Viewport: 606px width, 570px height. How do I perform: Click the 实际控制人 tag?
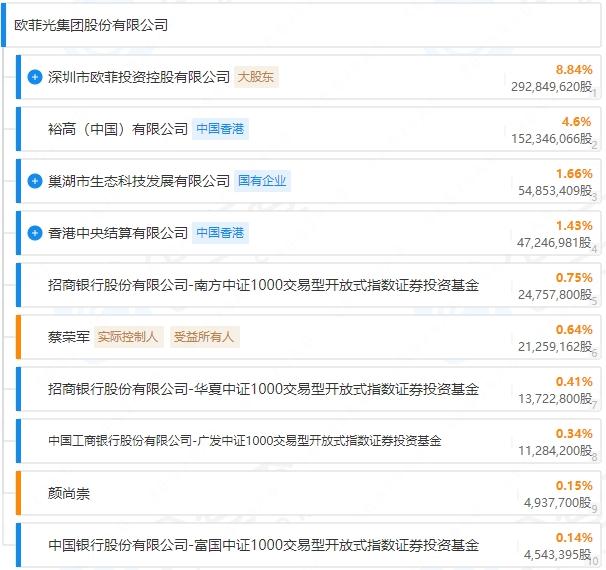click(128, 337)
